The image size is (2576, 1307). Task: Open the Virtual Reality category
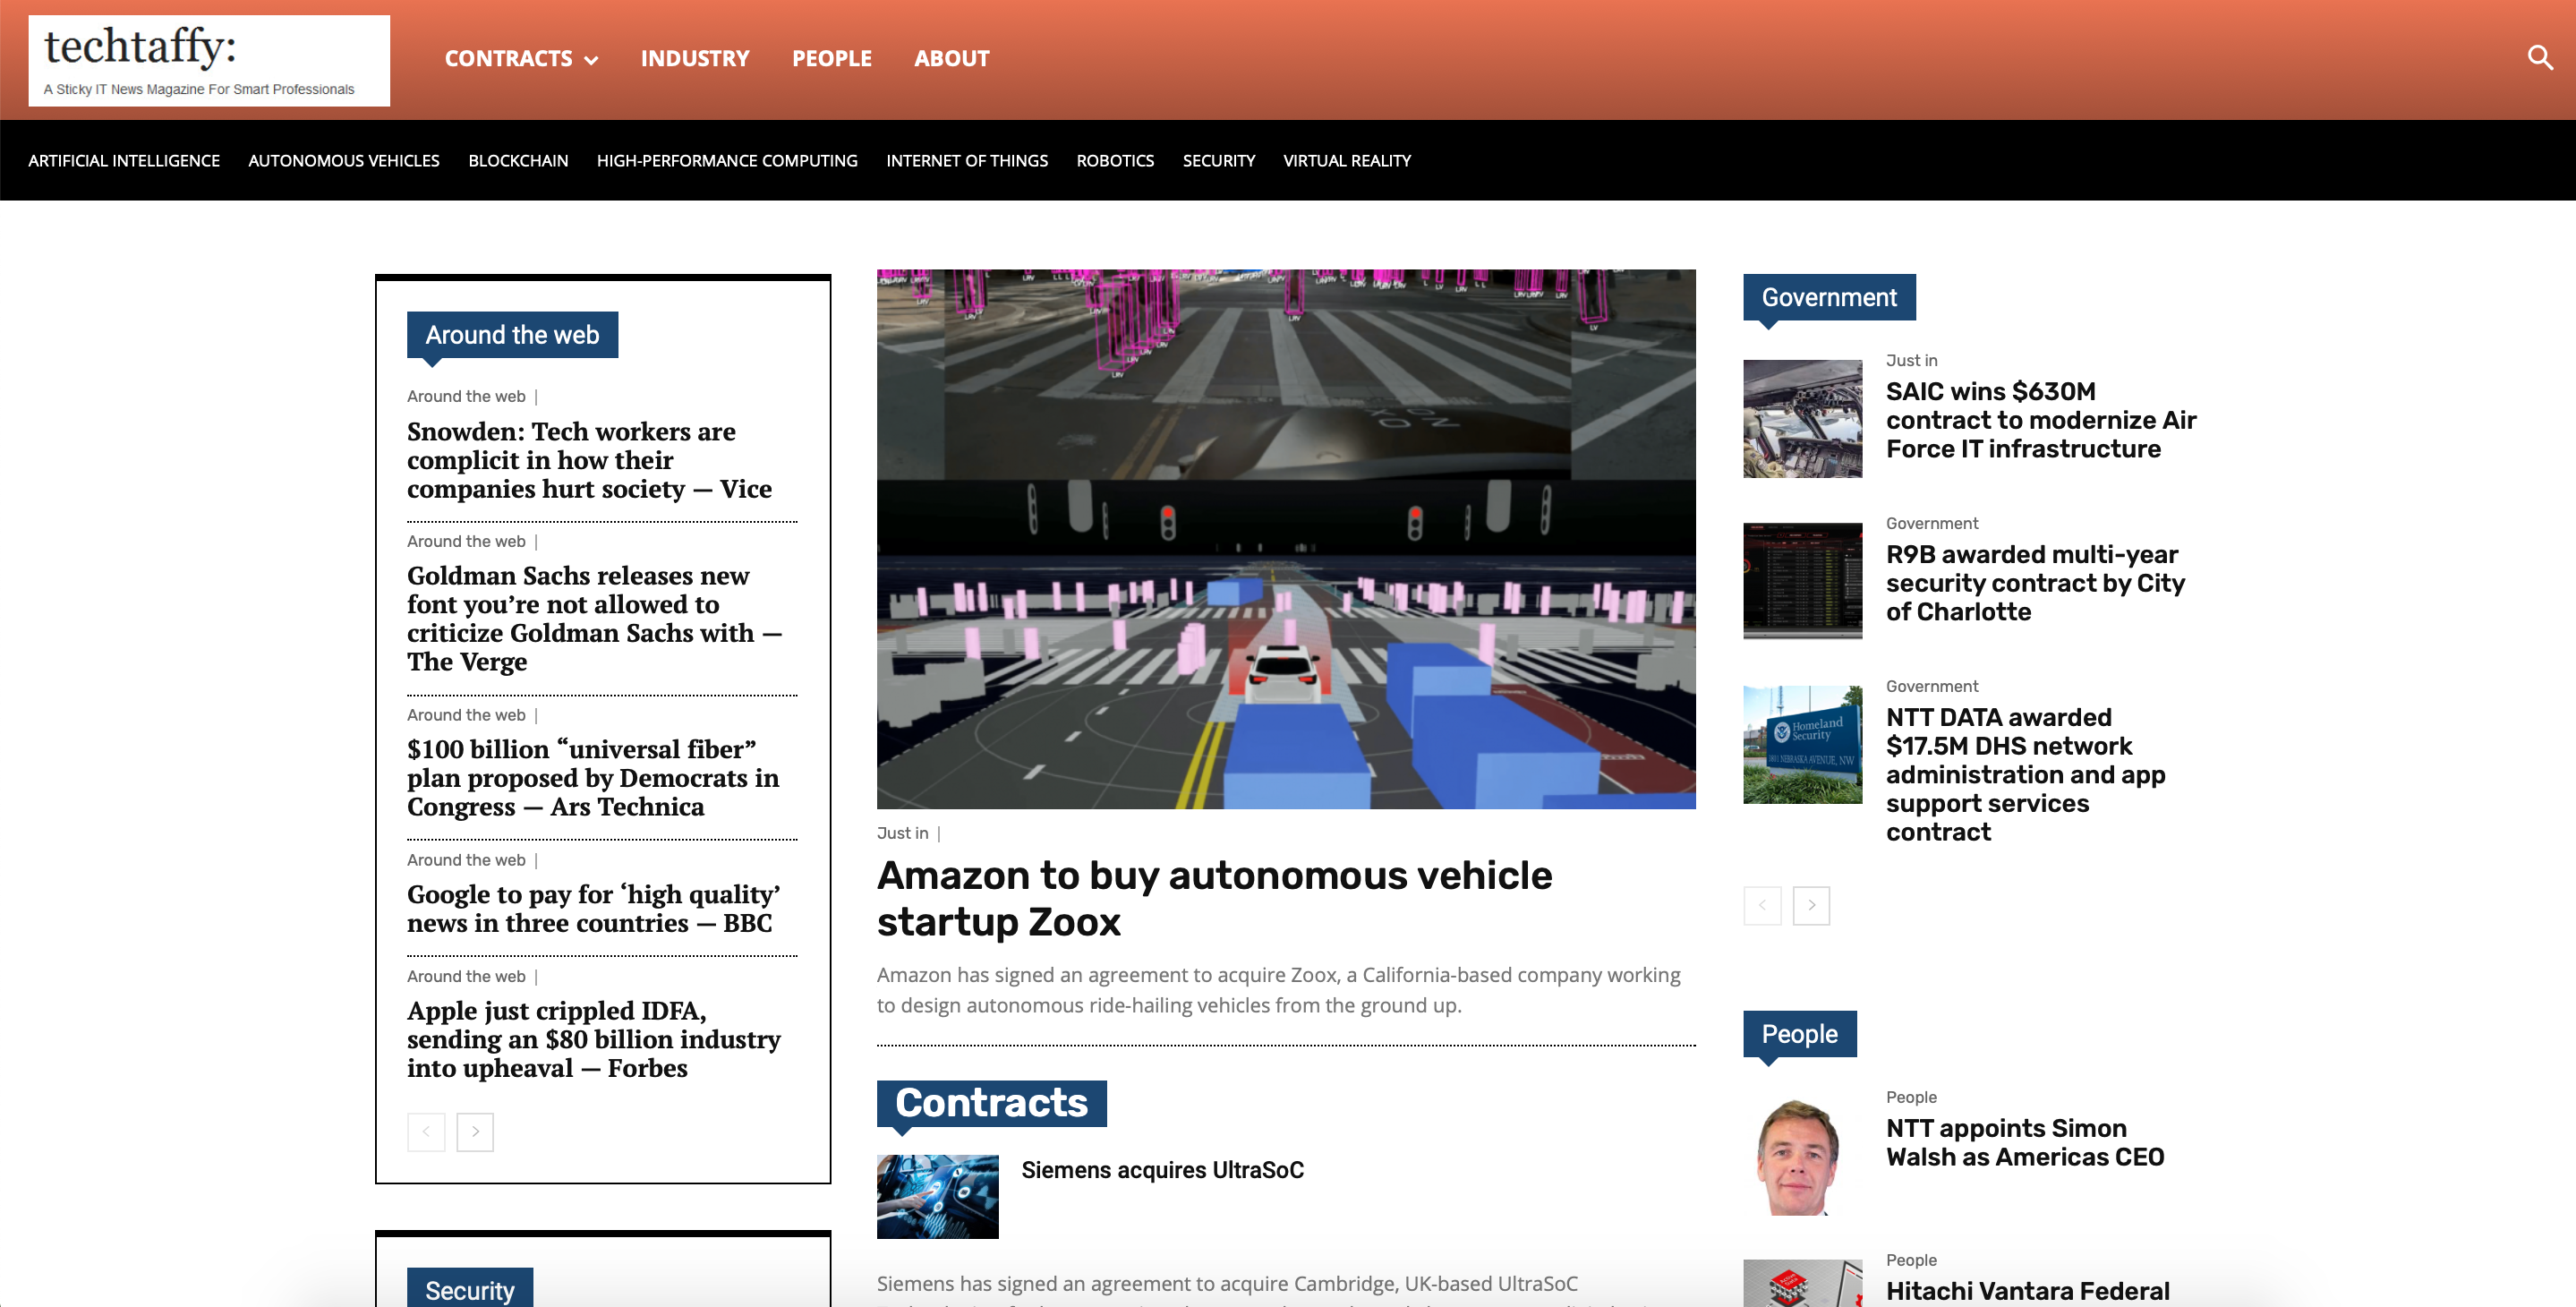click(1346, 161)
